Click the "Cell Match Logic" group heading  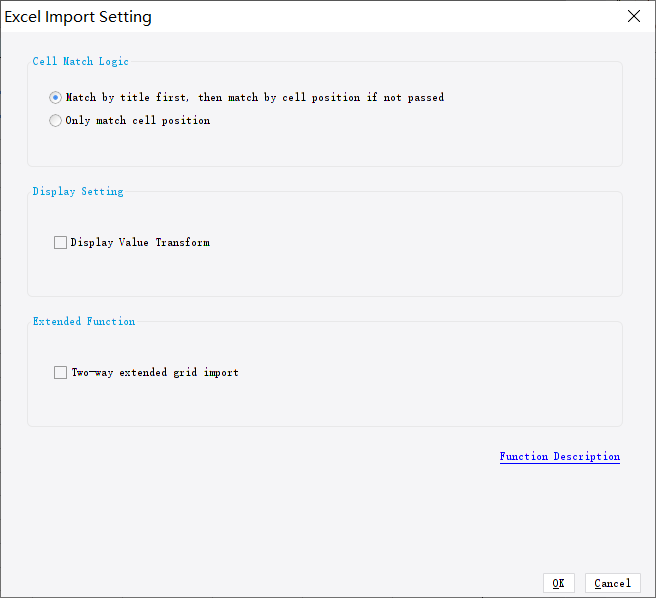[x=80, y=62]
